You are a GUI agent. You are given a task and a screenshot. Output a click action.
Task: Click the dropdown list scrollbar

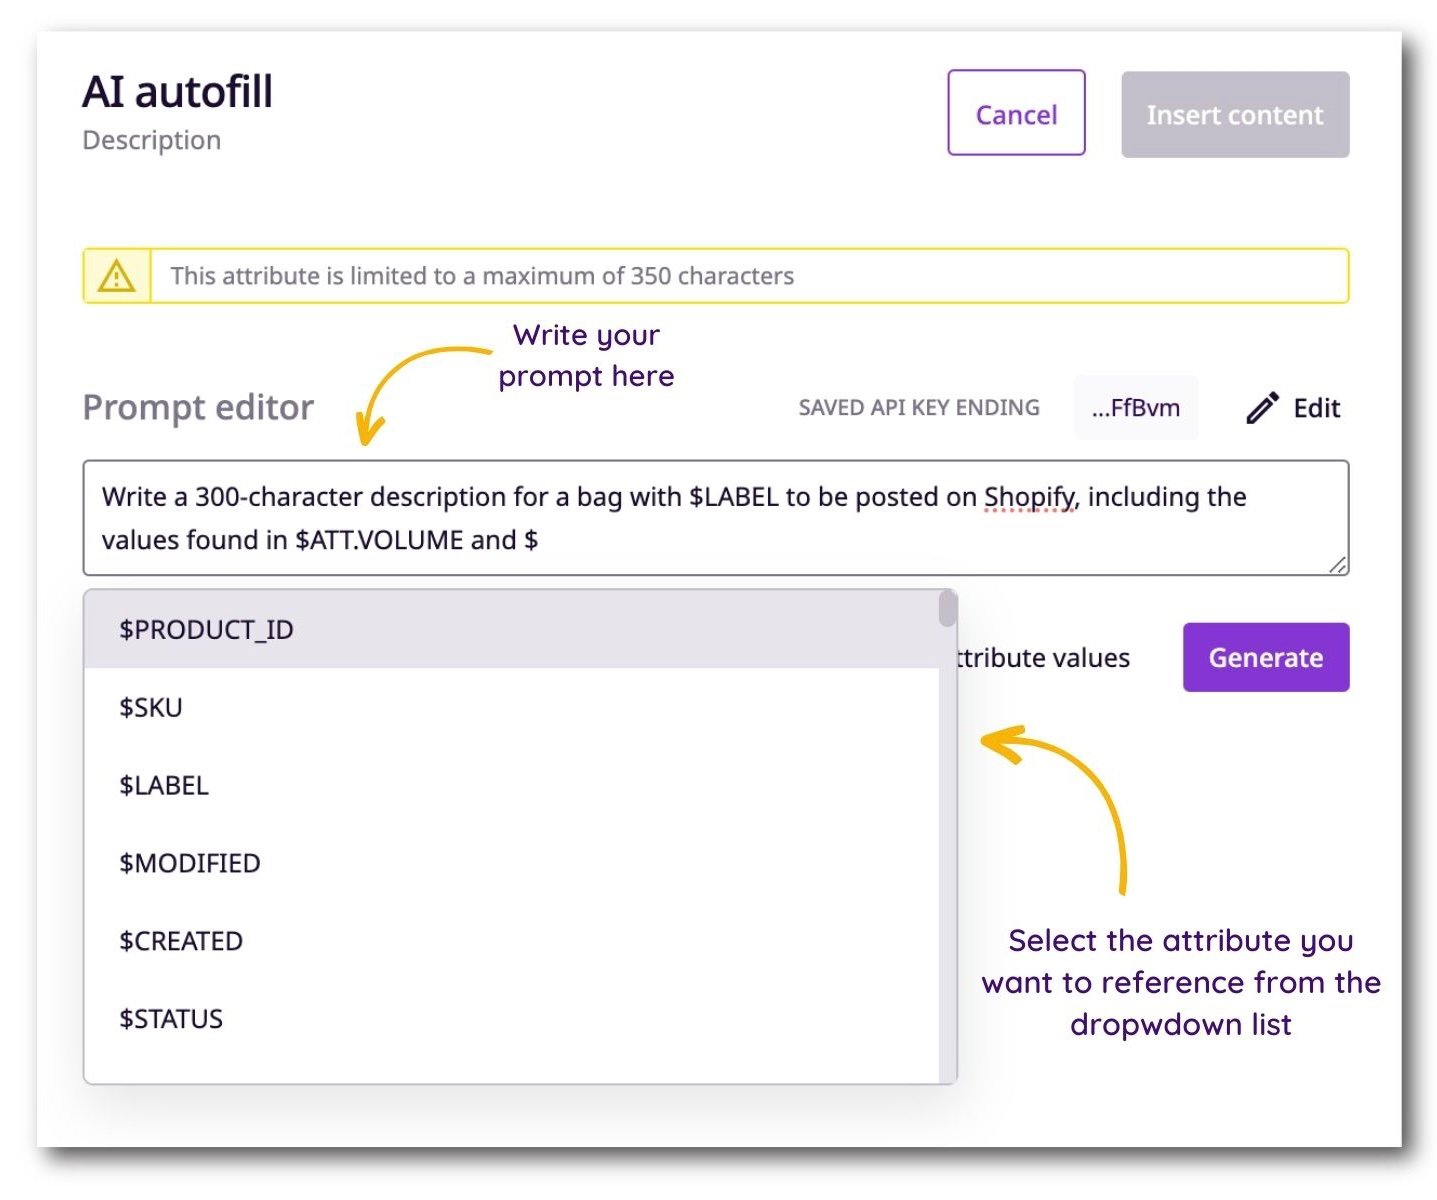tap(947, 610)
